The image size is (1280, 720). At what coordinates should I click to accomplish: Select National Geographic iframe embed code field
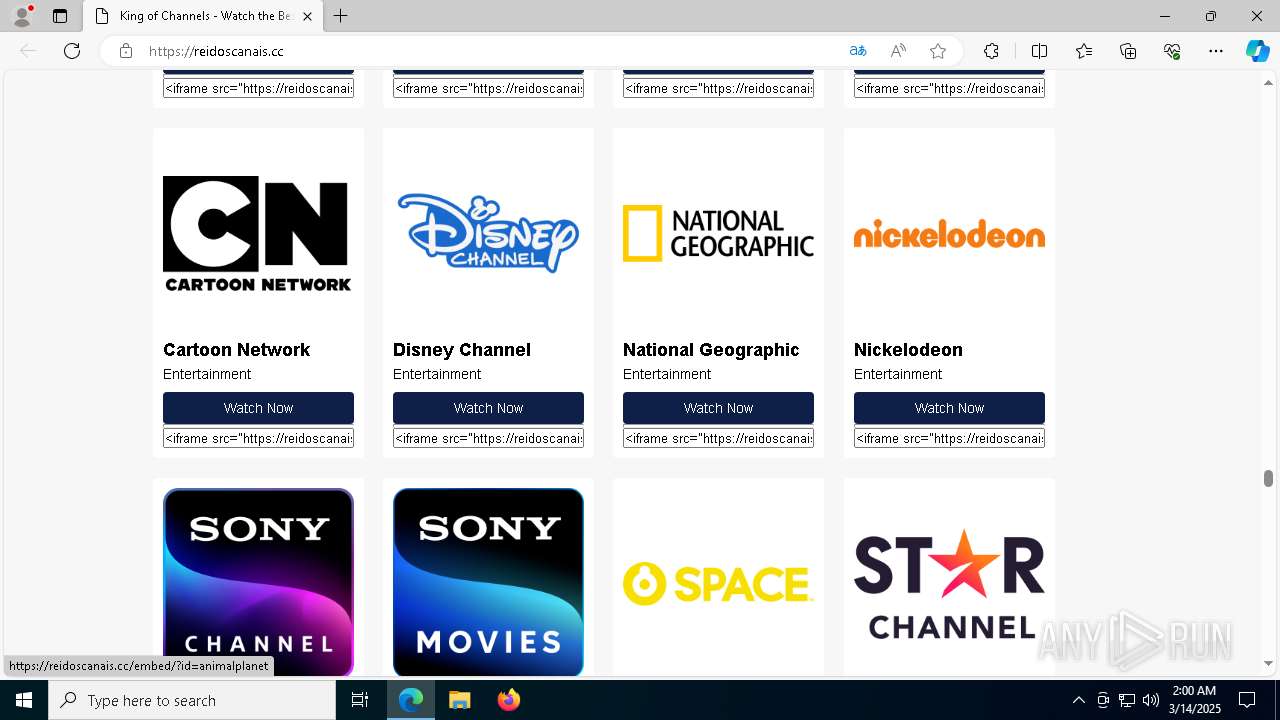[718, 438]
